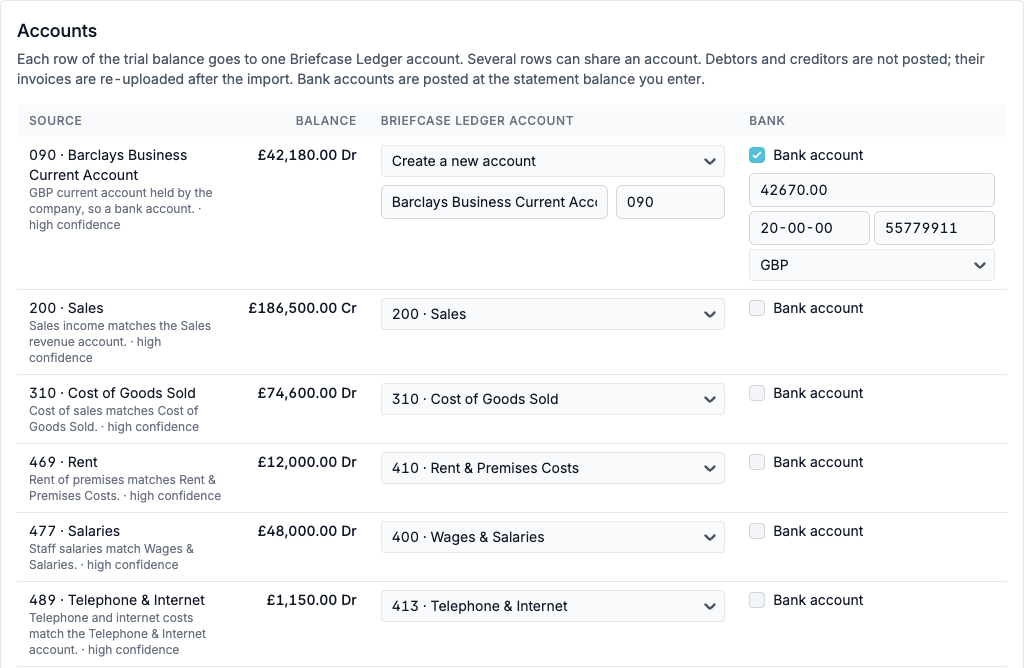This screenshot has width=1024, height=668.
Task: Click the BANK column header
Action: pos(767,121)
